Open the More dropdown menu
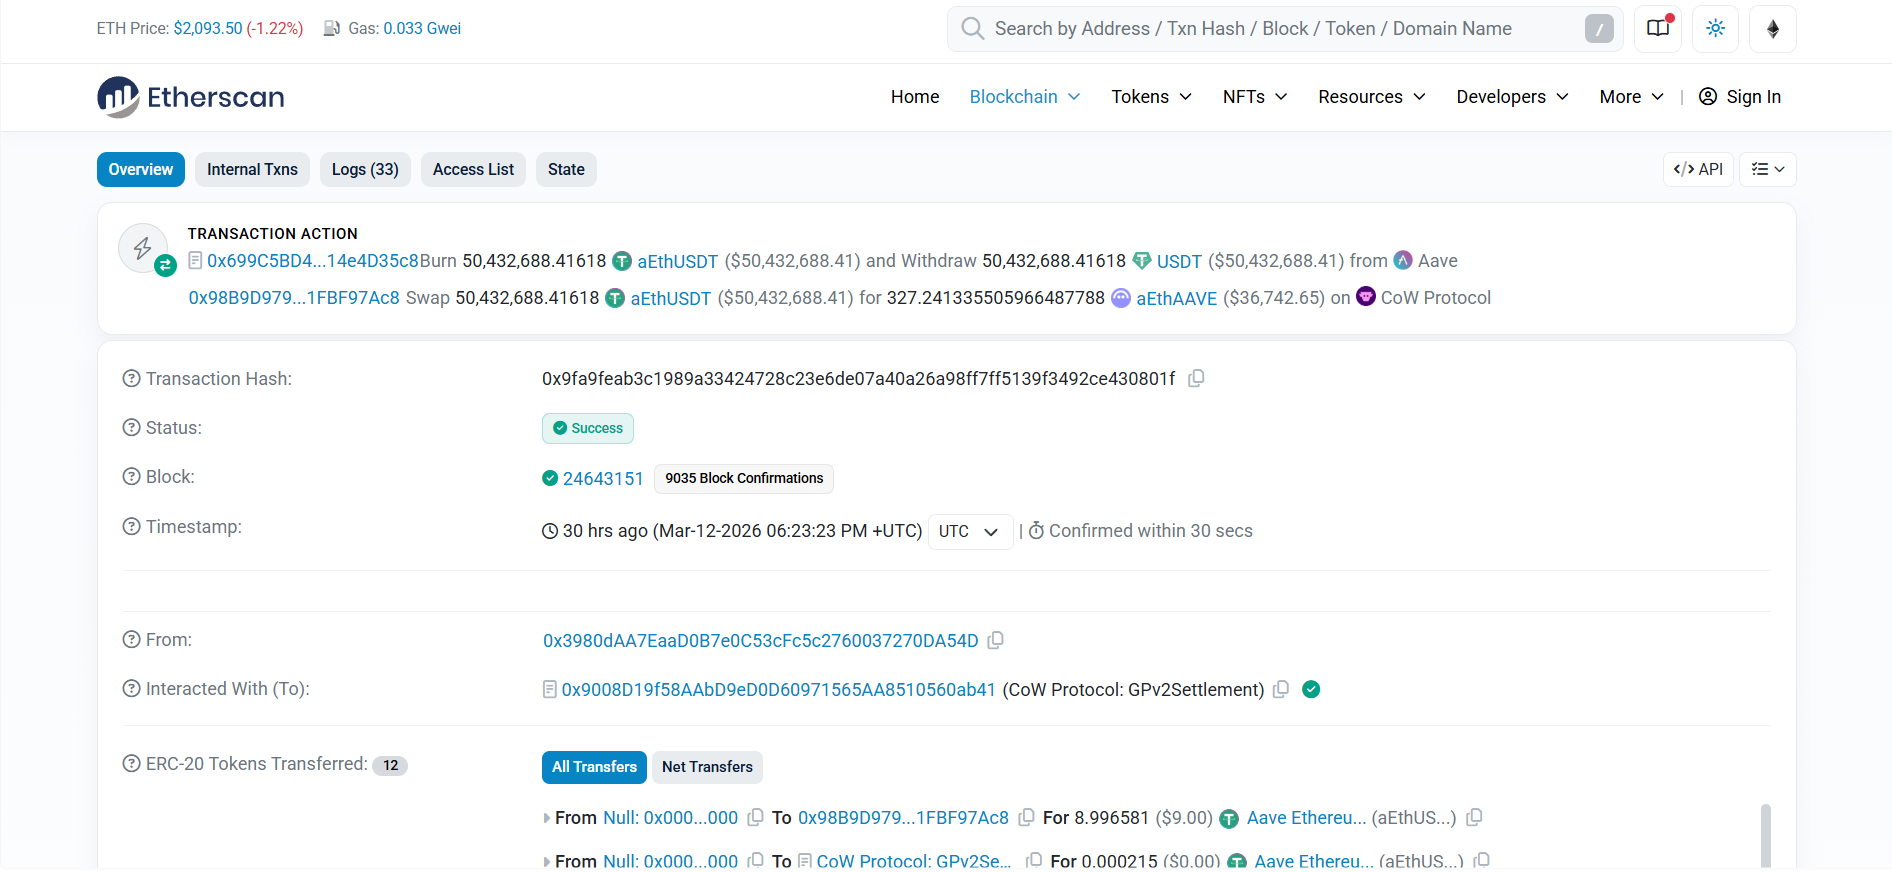Viewport: 1892px width, 872px height. (x=1632, y=96)
